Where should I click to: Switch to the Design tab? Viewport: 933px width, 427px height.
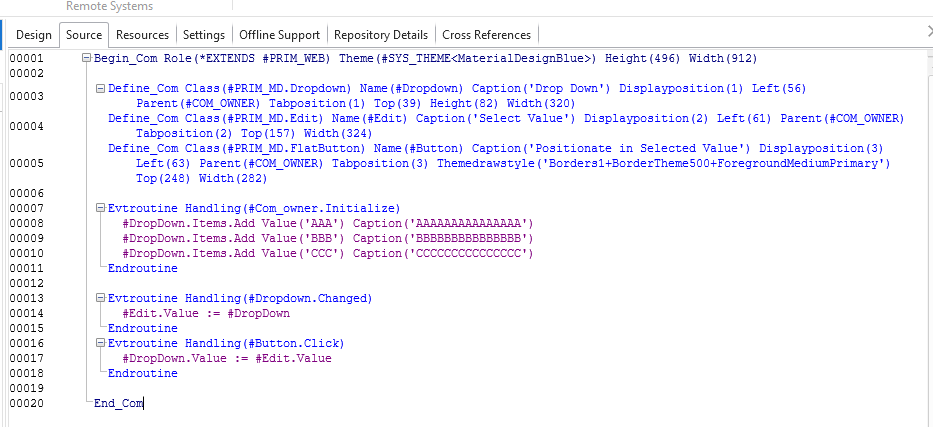(34, 35)
